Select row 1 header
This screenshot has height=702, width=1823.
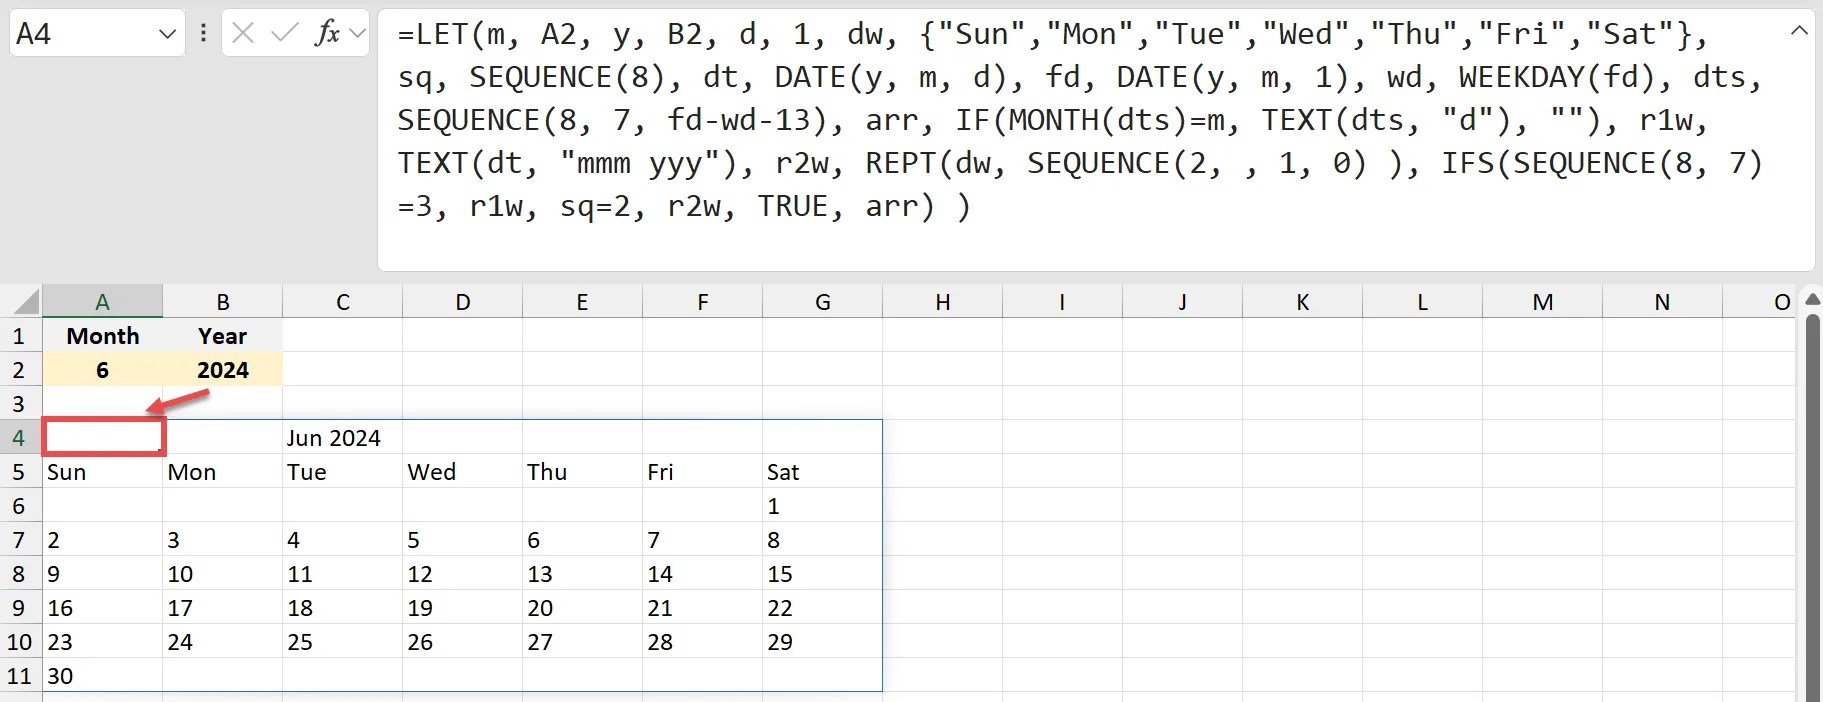20,336
